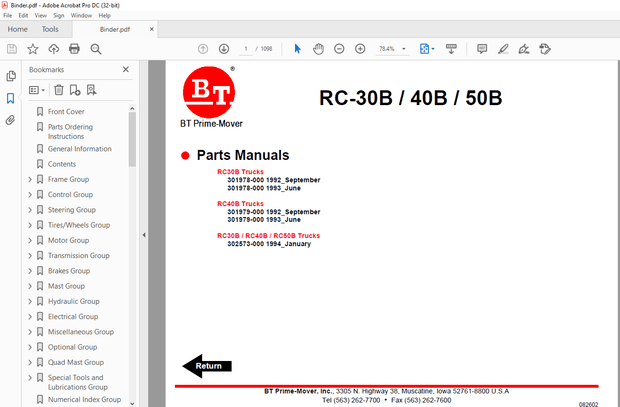Click the black Return arrow button
This screenshot has height=407, width=620.
(207, 366)
